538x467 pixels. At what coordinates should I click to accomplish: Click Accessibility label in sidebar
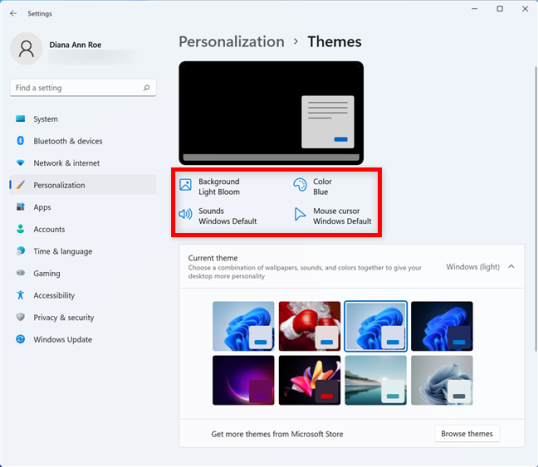coord(54,295)
